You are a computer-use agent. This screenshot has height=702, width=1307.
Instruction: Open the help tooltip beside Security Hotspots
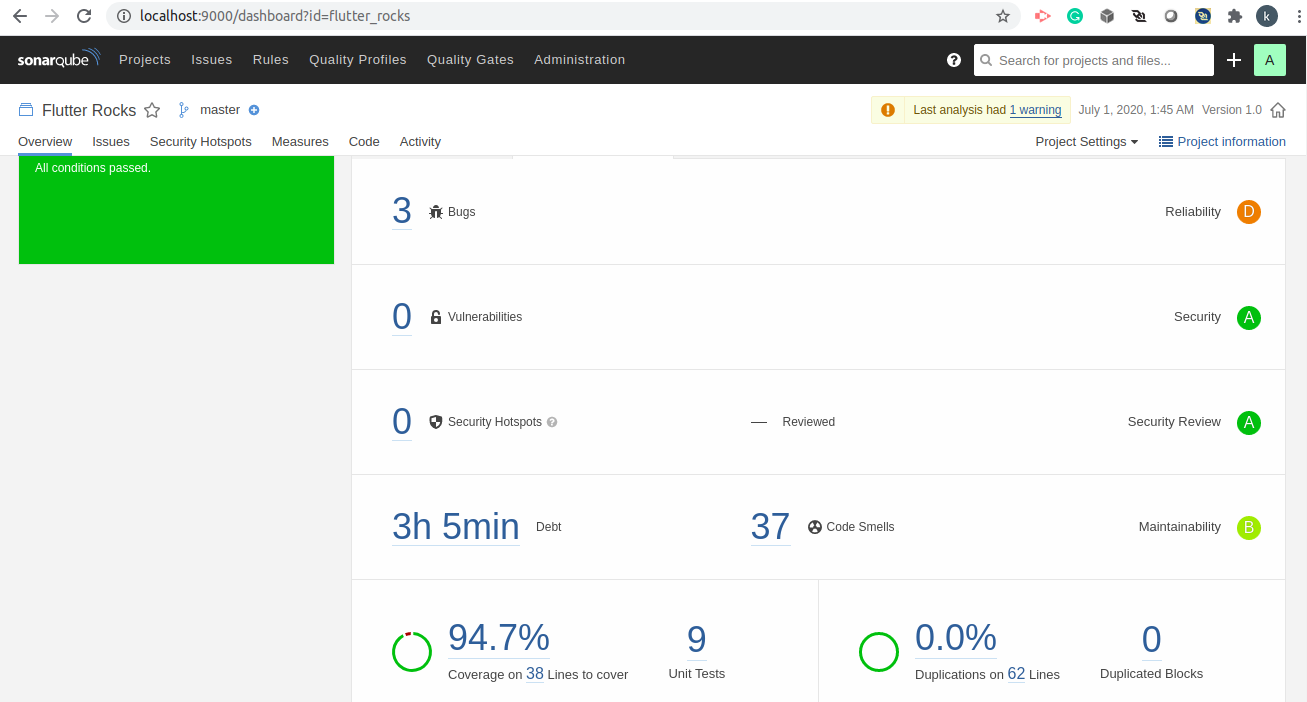[x=552, y=422]
